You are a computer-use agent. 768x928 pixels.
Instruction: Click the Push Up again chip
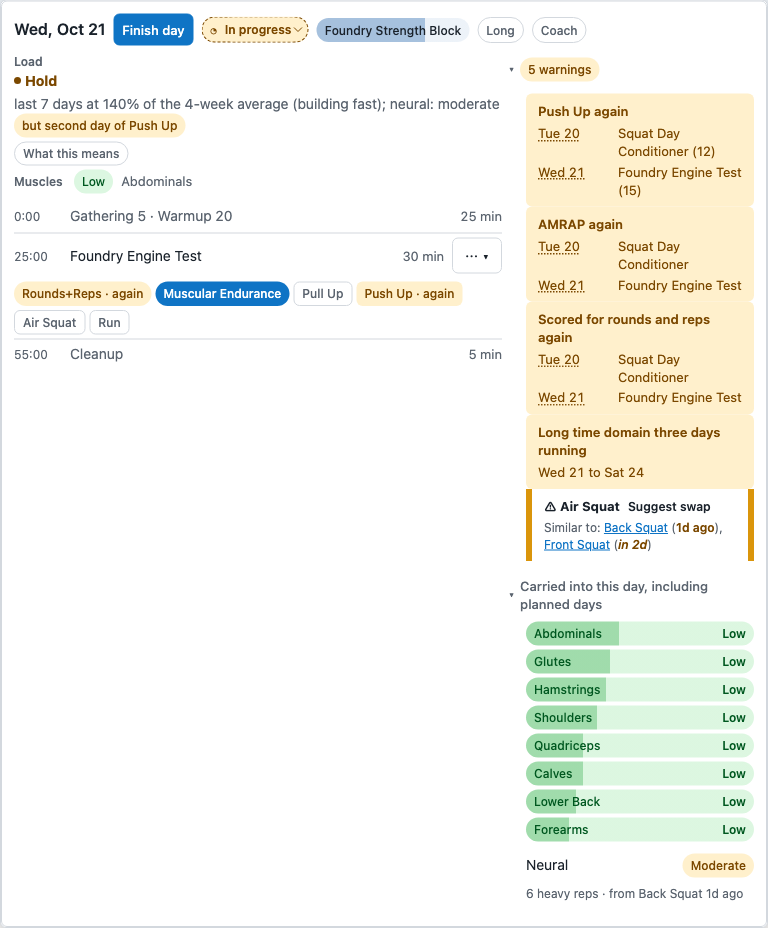click(x=409, y=294)
